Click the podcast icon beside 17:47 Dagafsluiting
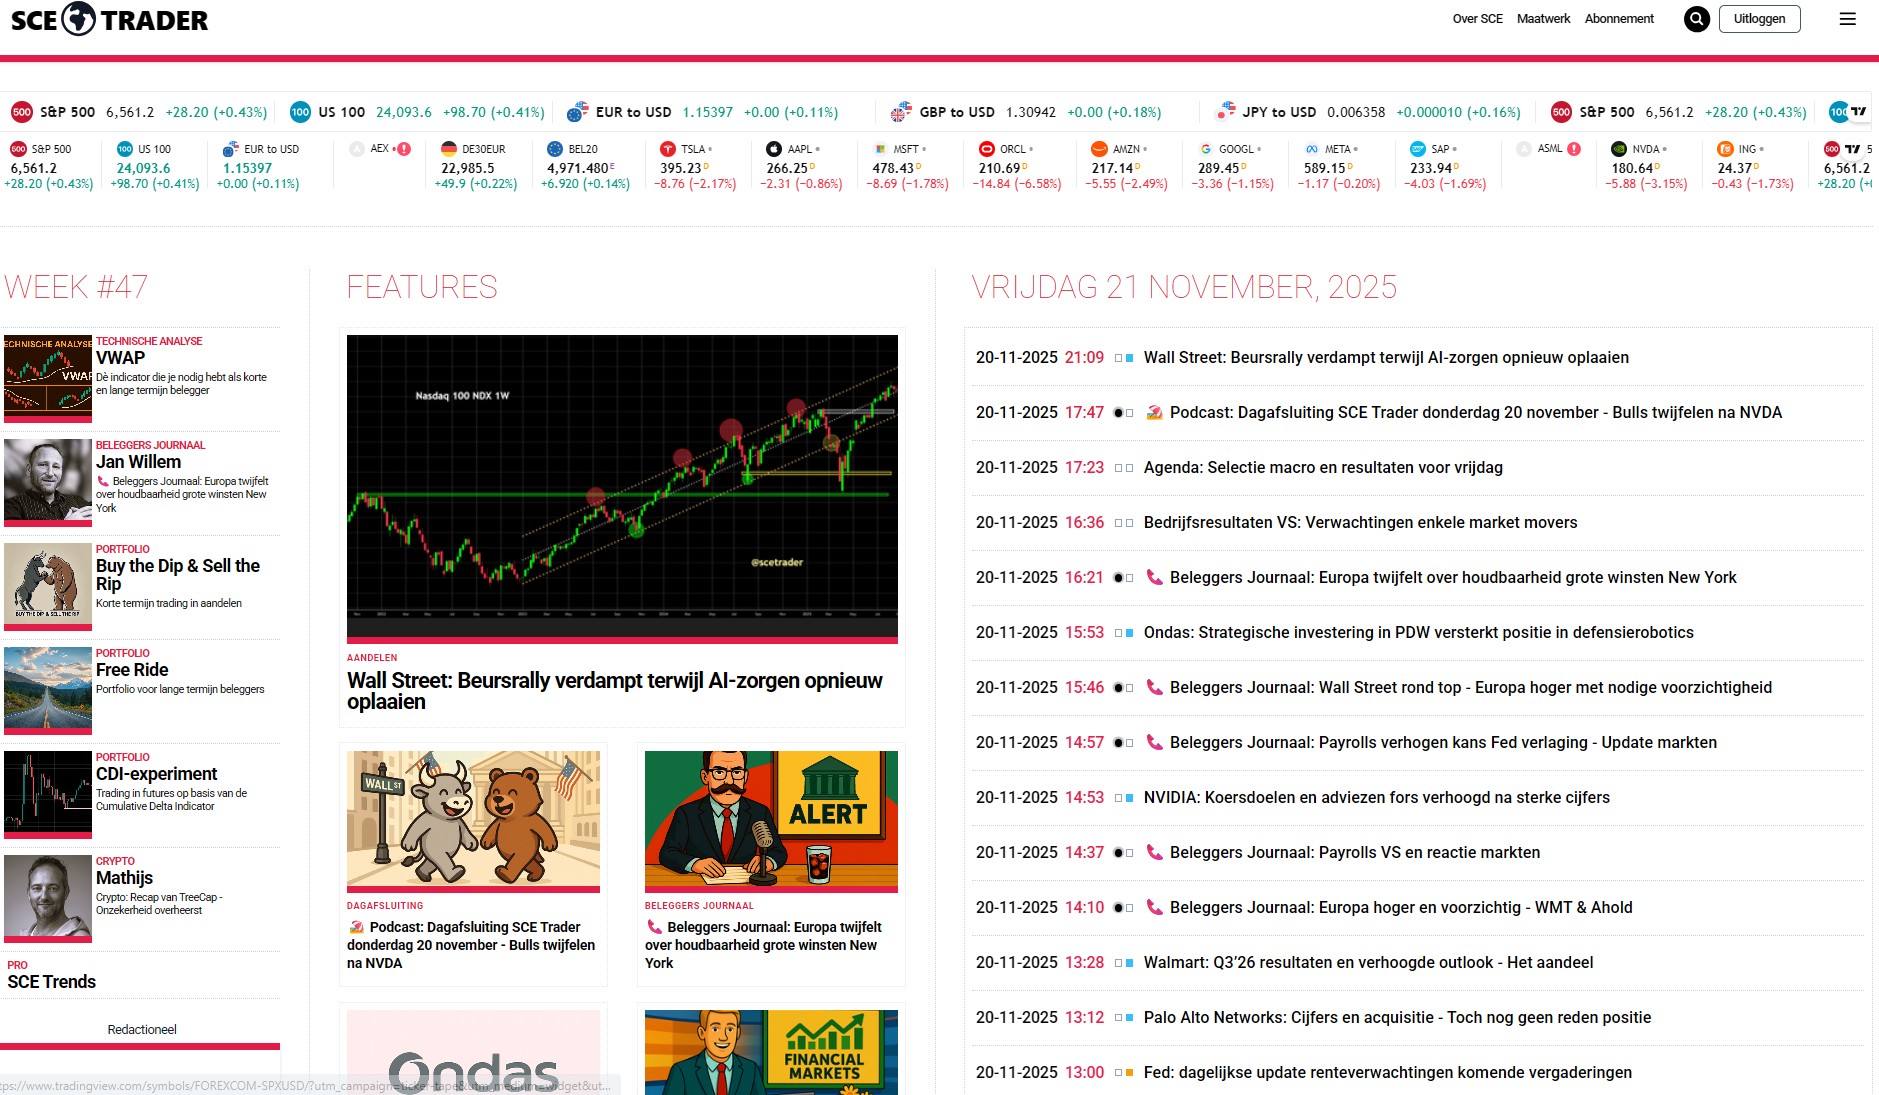The height and width of the screenshot is (1095, 1879). click(x=1155, y=412)
